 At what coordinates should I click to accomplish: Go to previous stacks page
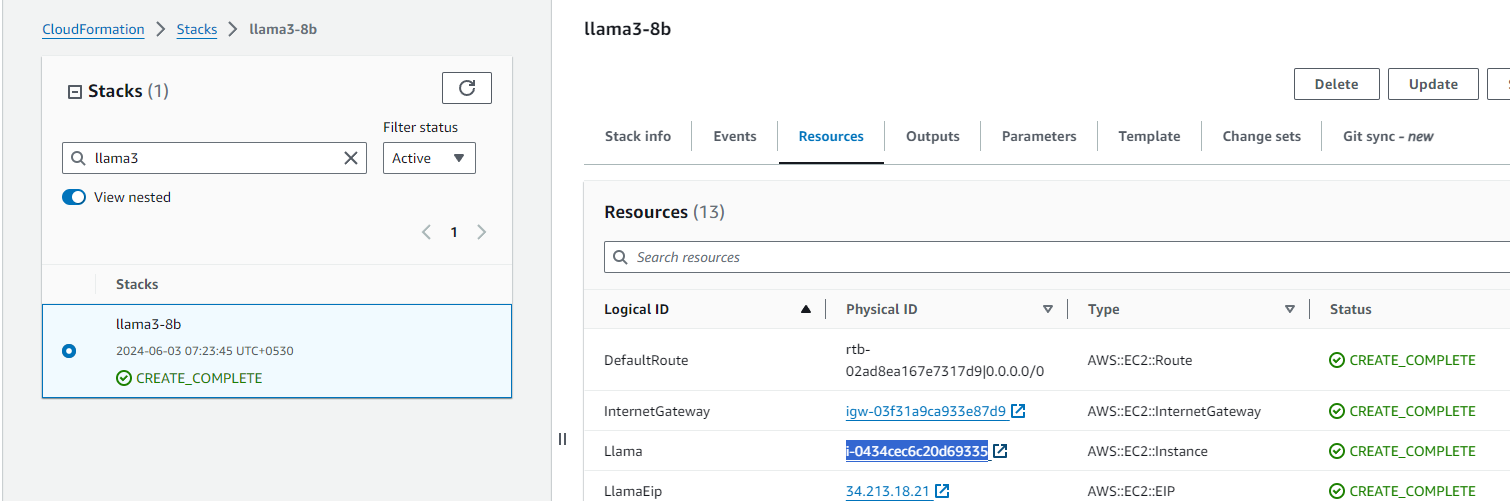pyautogui.click(x=426, y=232)
